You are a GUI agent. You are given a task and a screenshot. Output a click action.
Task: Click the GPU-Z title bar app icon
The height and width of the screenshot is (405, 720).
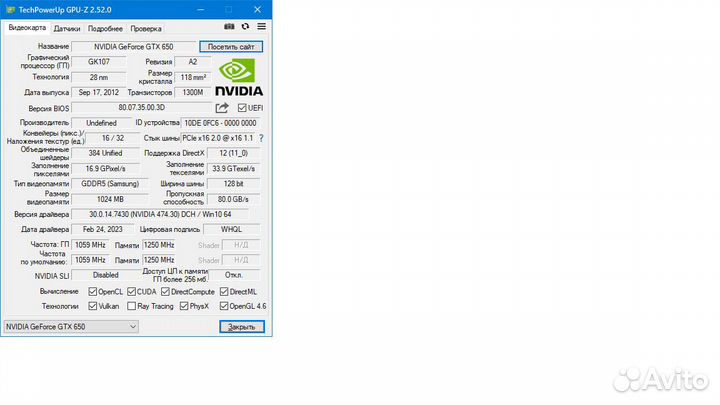click(x=11, y=10)
